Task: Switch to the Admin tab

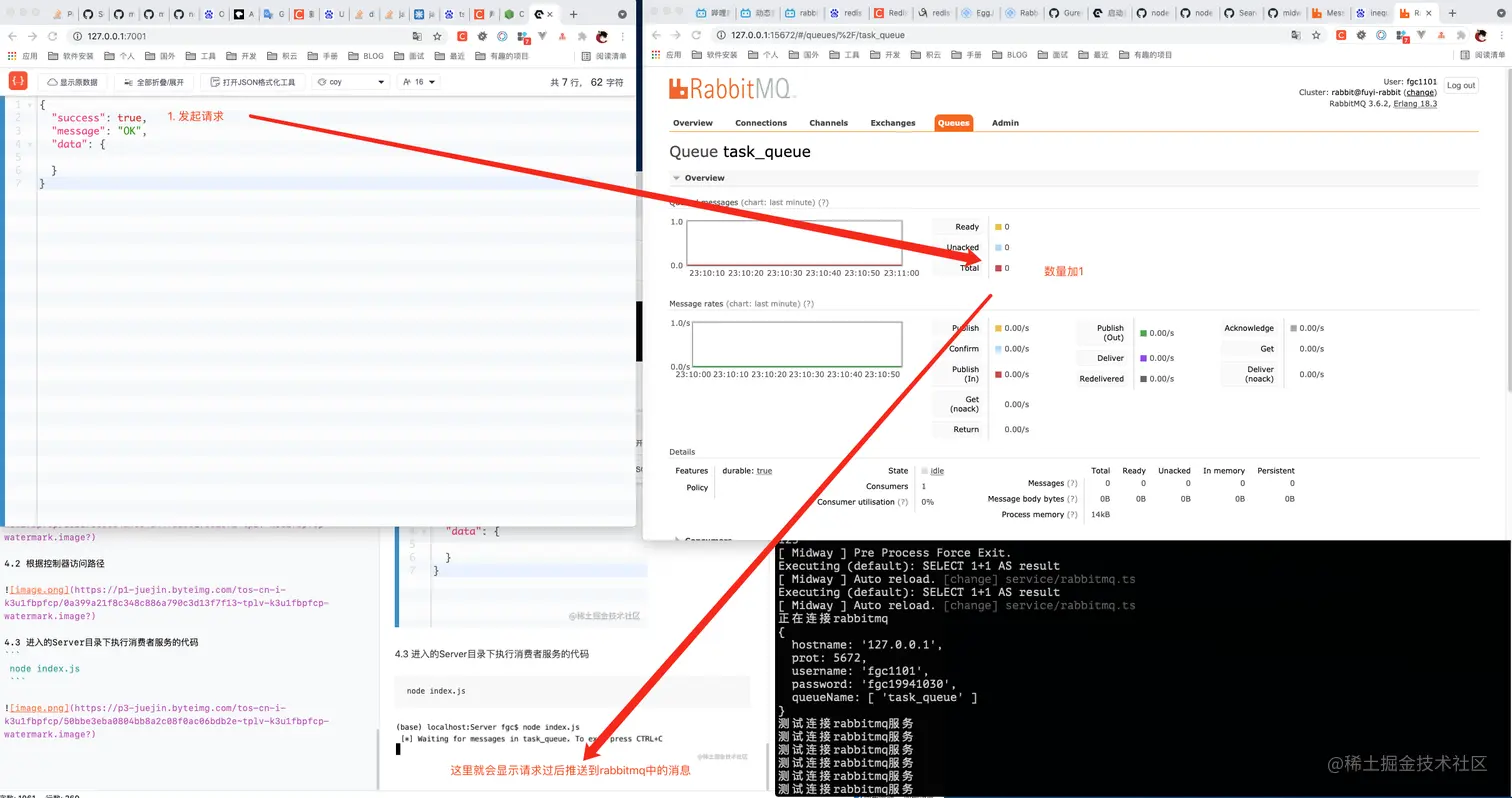Action: [x=1005, y=123]
